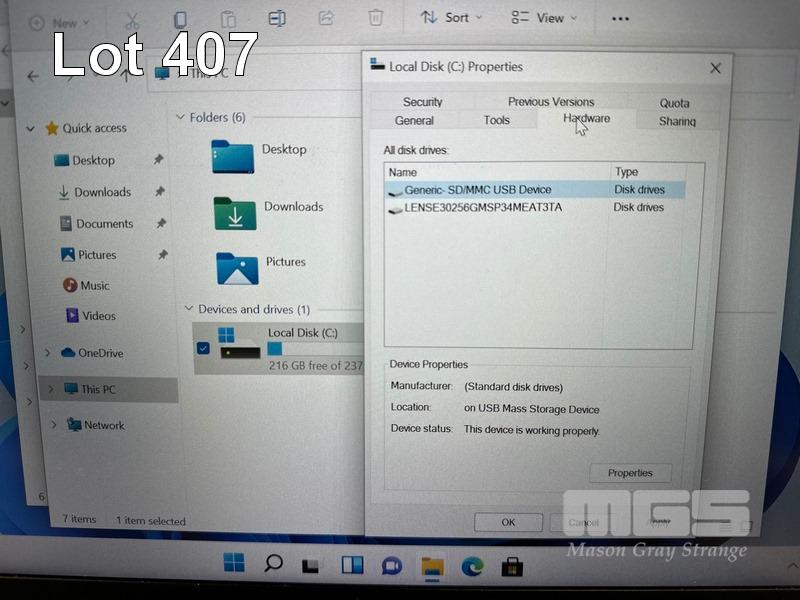Launch Microsoft Edge from the taskbar
The width and height of the screenshot is (800, 600).
click(472, 565)
